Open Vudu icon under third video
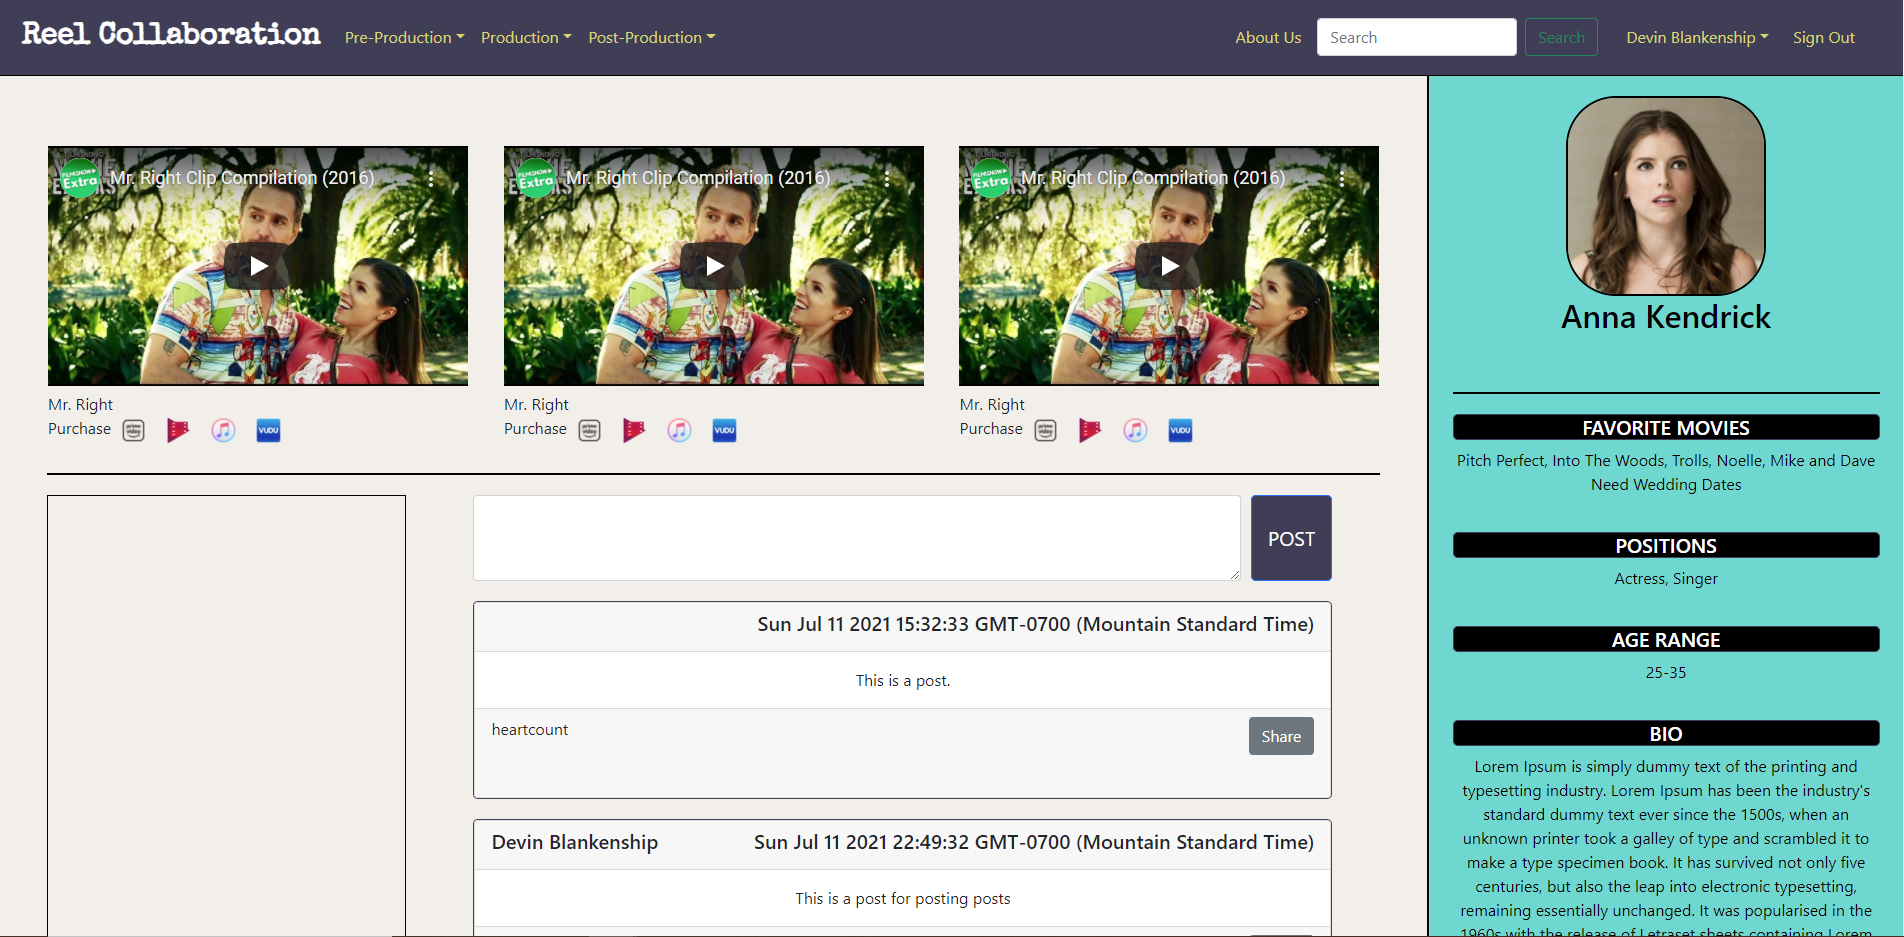1904x937 pixels. tap(1180, 430)
